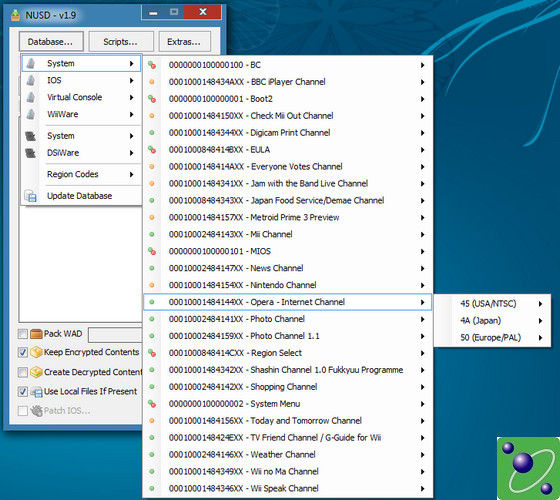Screen dimensions: 560x500
Task: Expand the Shopping Channel submenu arrow
Action: click(422, 387)
